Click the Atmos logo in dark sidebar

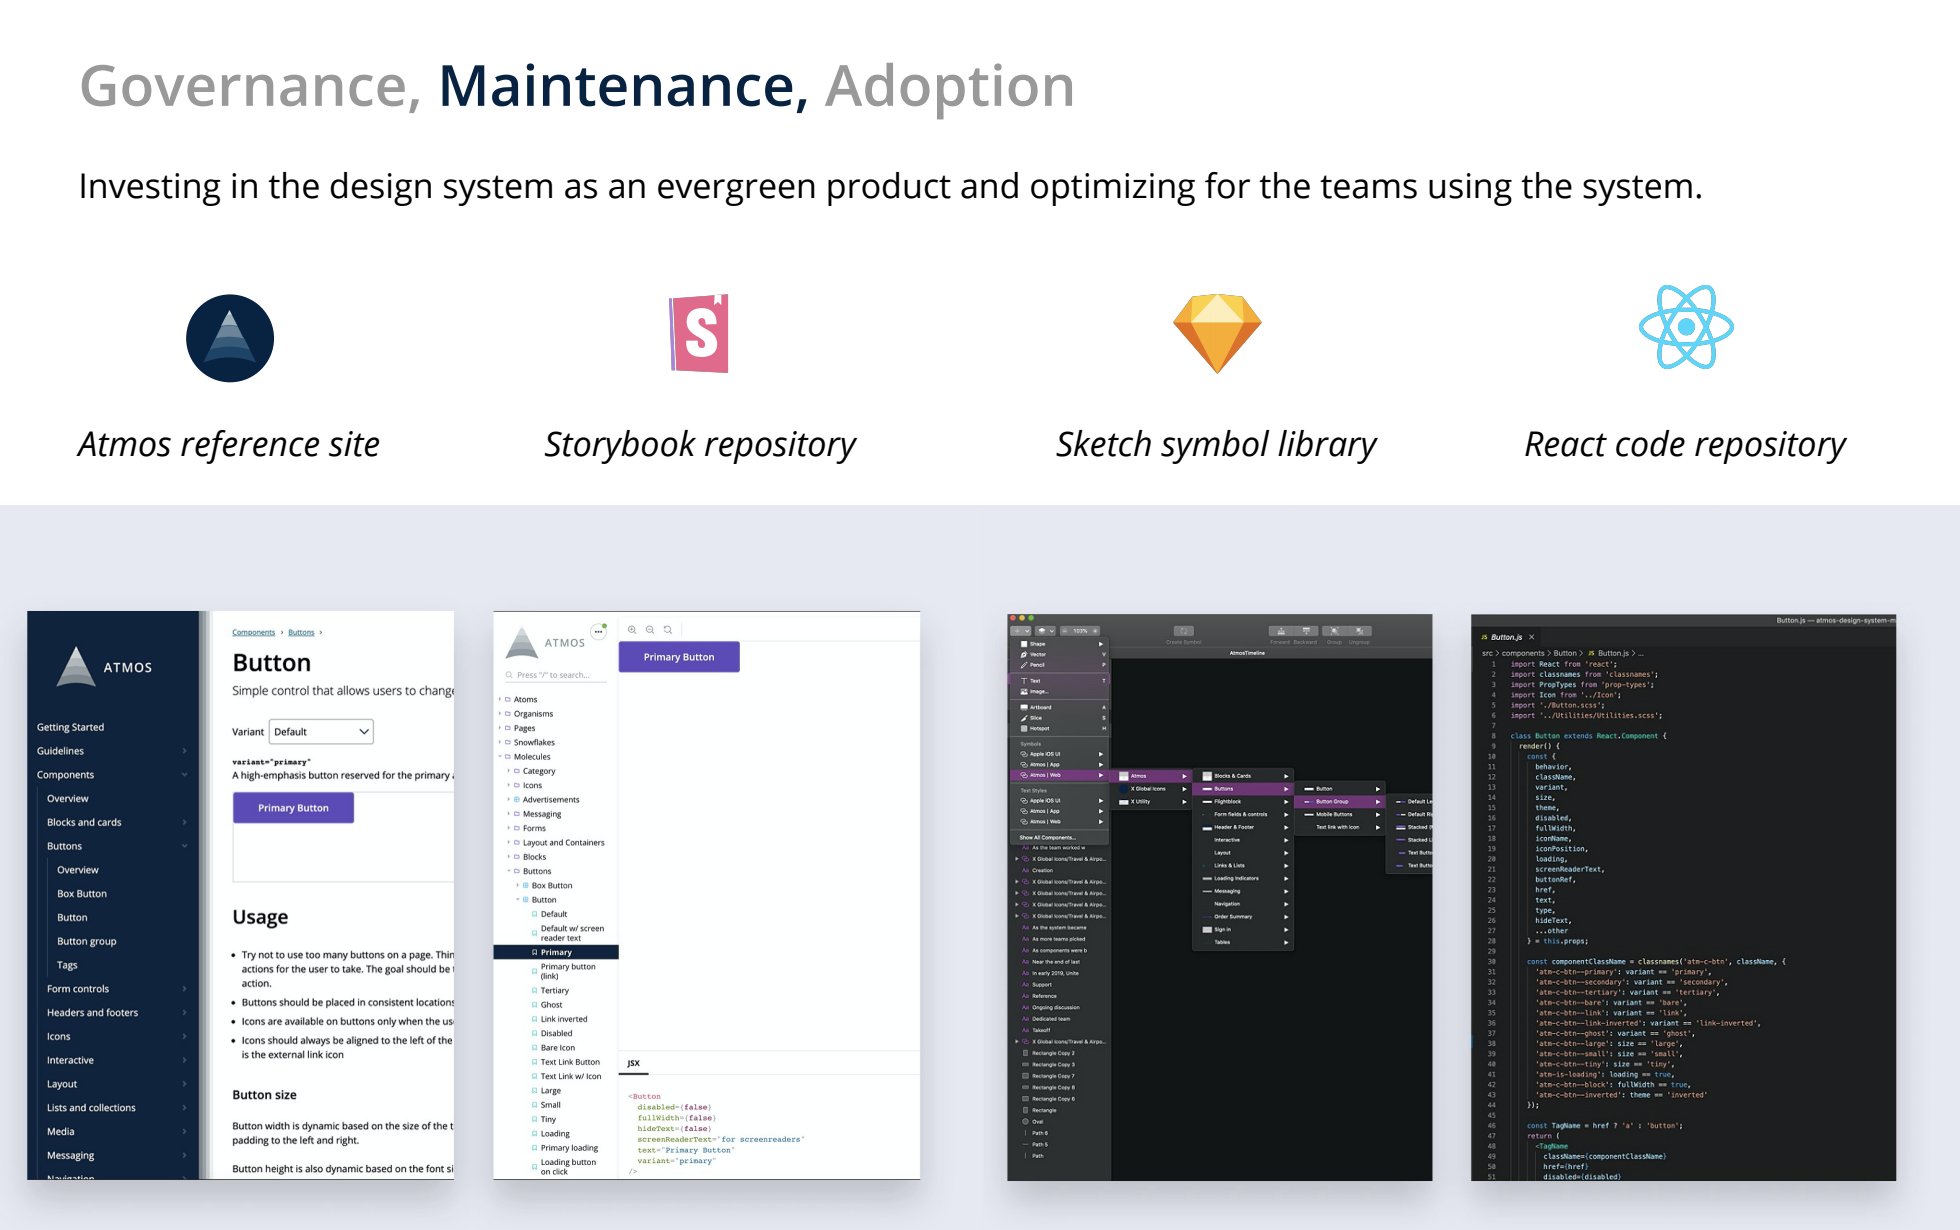tap(104, 666)
